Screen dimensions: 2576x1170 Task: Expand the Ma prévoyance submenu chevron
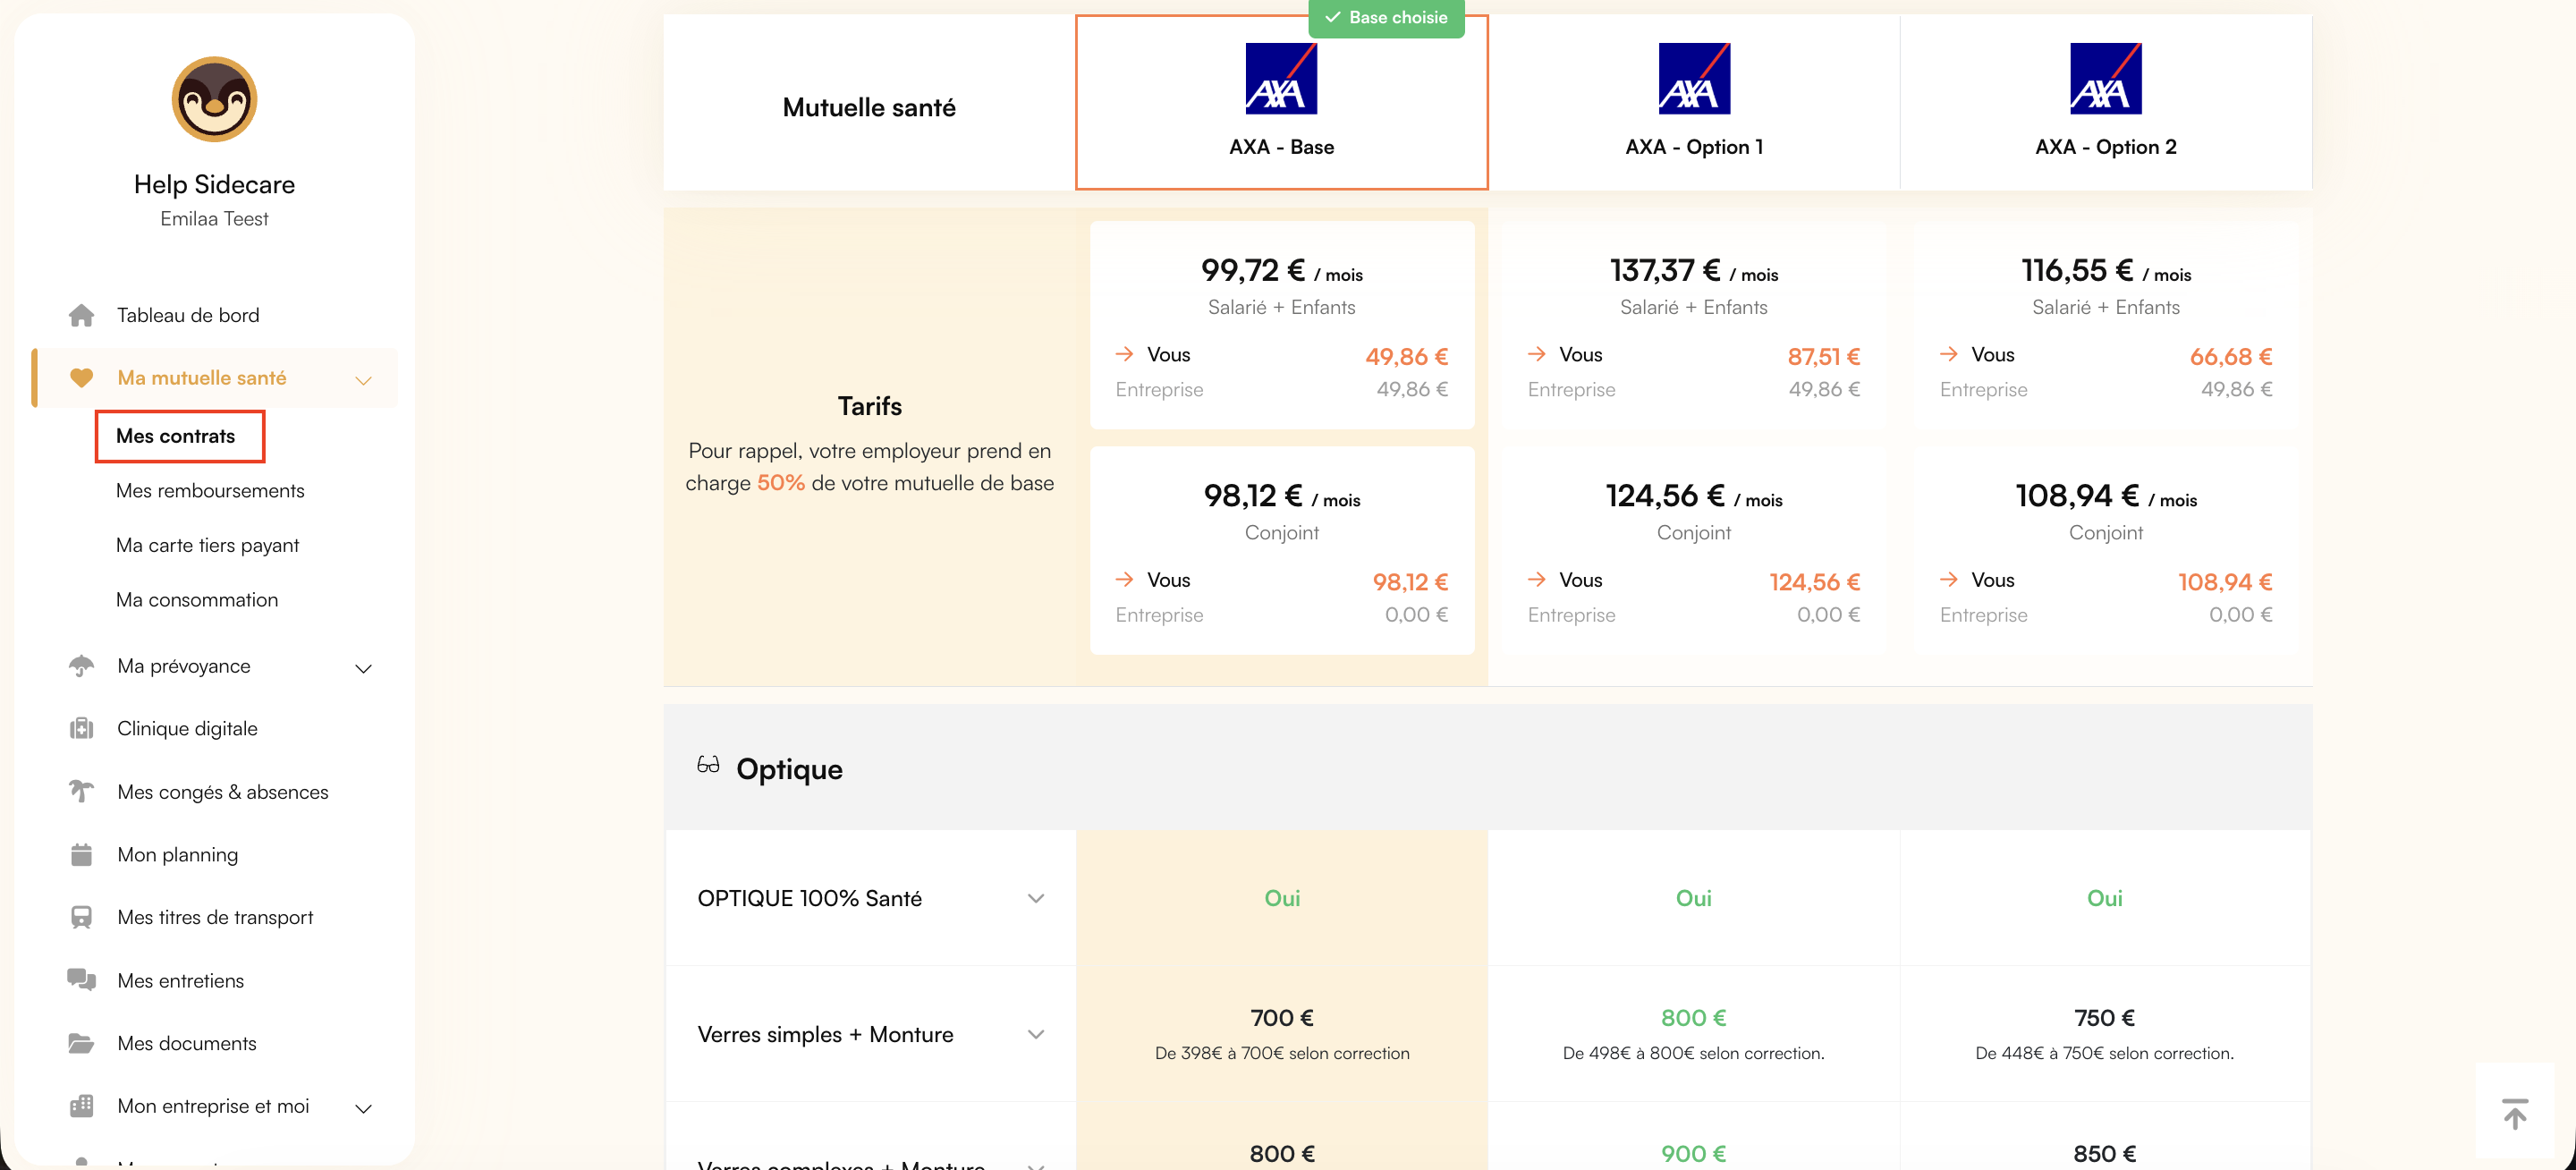pos(364,668)
